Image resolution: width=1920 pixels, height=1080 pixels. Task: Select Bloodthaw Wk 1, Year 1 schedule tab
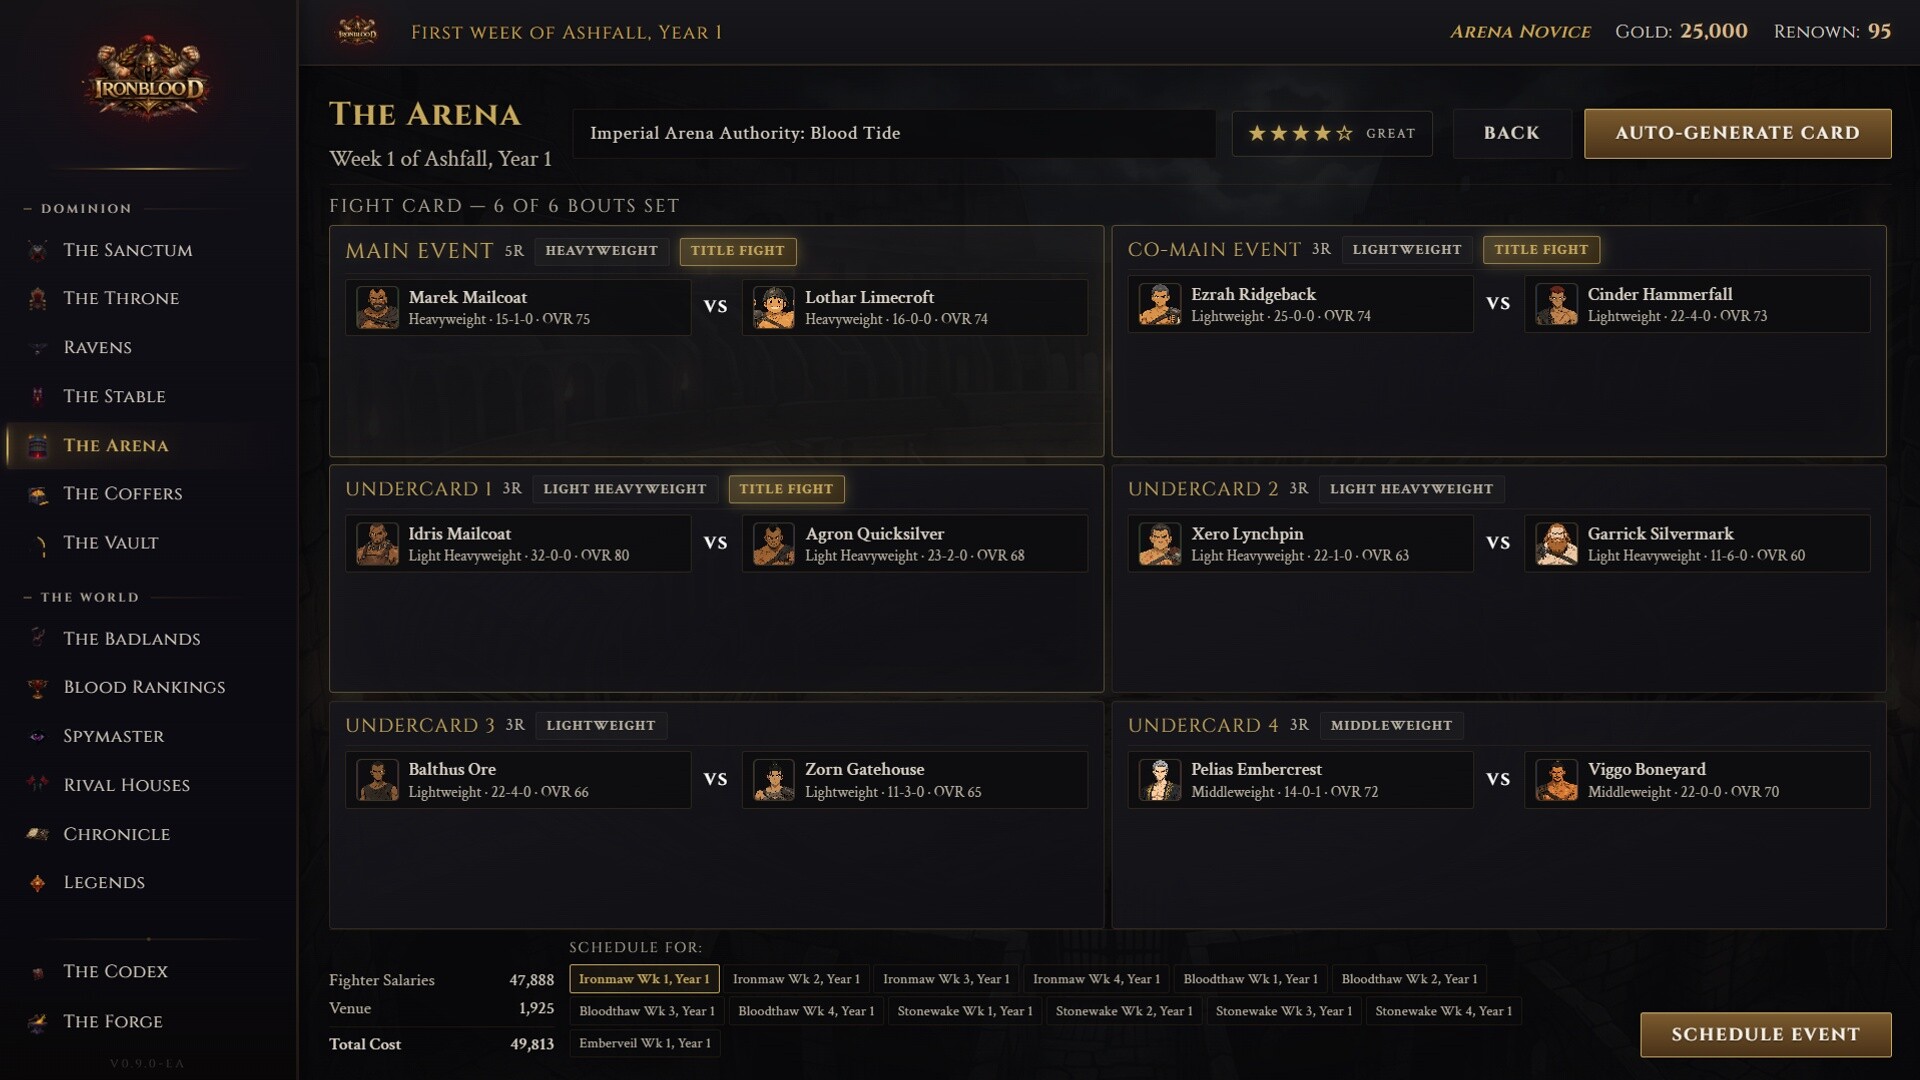coord(1250,979)
